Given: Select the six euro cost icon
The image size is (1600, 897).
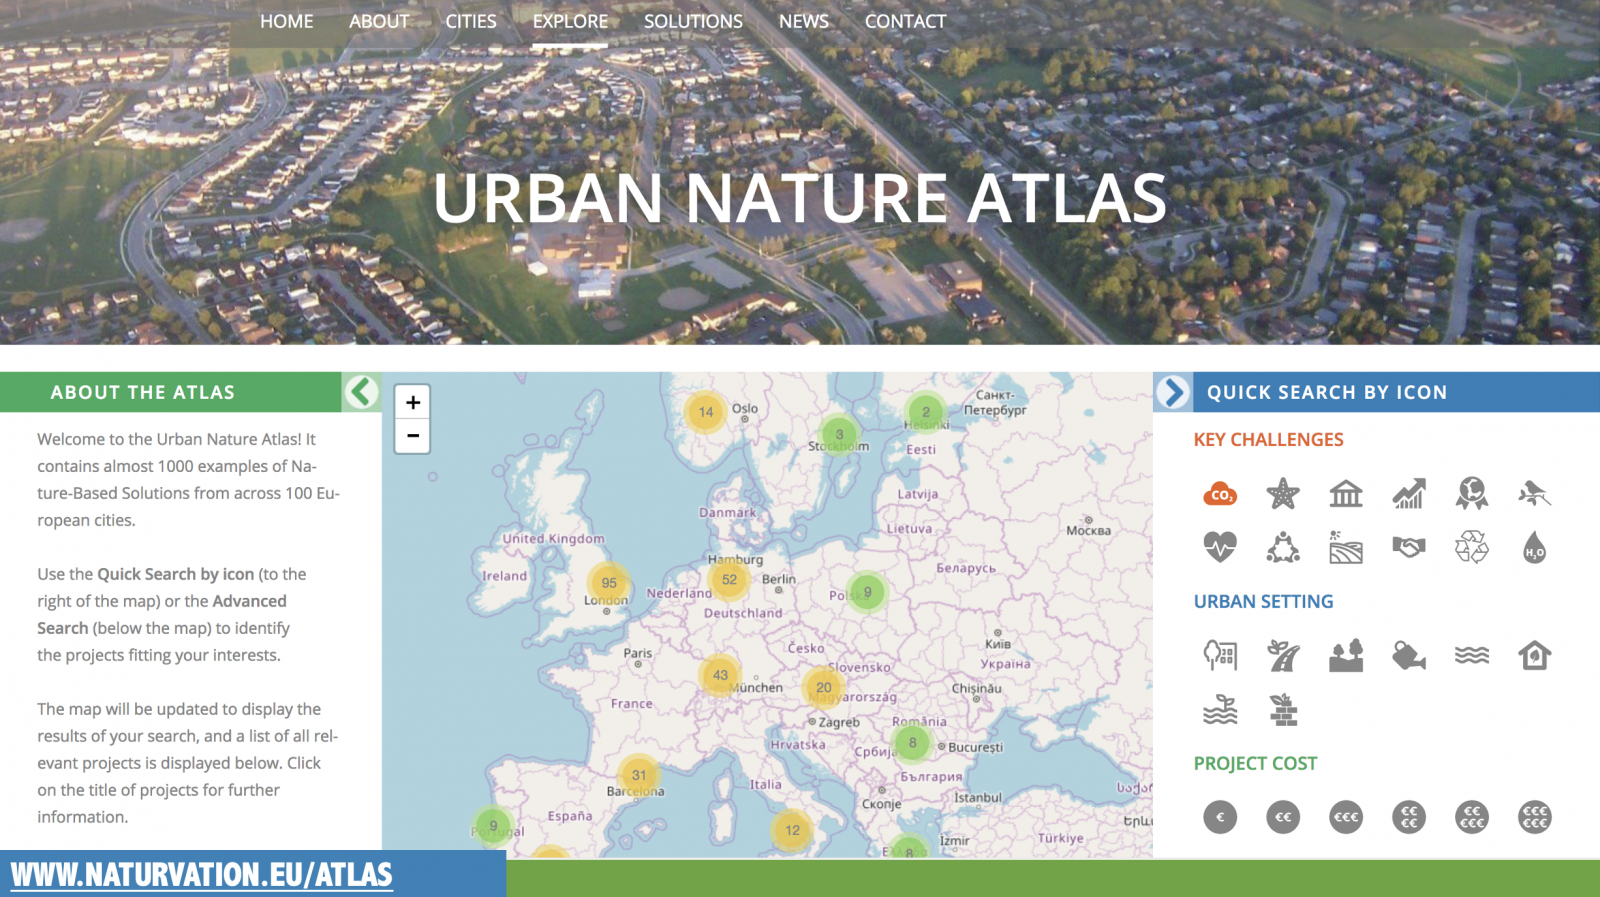Looking at the screenshot, I should (1534, 817).
